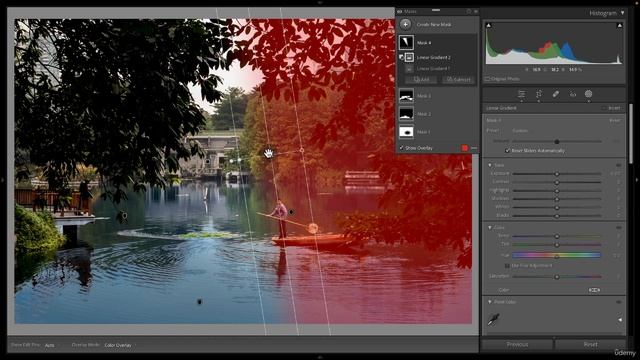
Task: Click the edit pin beside the boatman
Action: (x=291, y=212)
